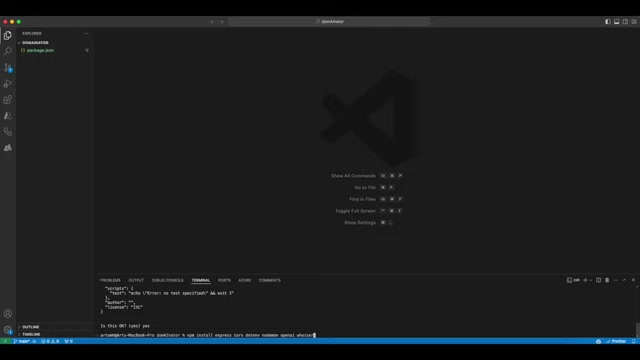The height and width of the screenshot is (360, 640).
Task: Switch to the DEBUG CONSOLE tab
Action: pos(168,280)
